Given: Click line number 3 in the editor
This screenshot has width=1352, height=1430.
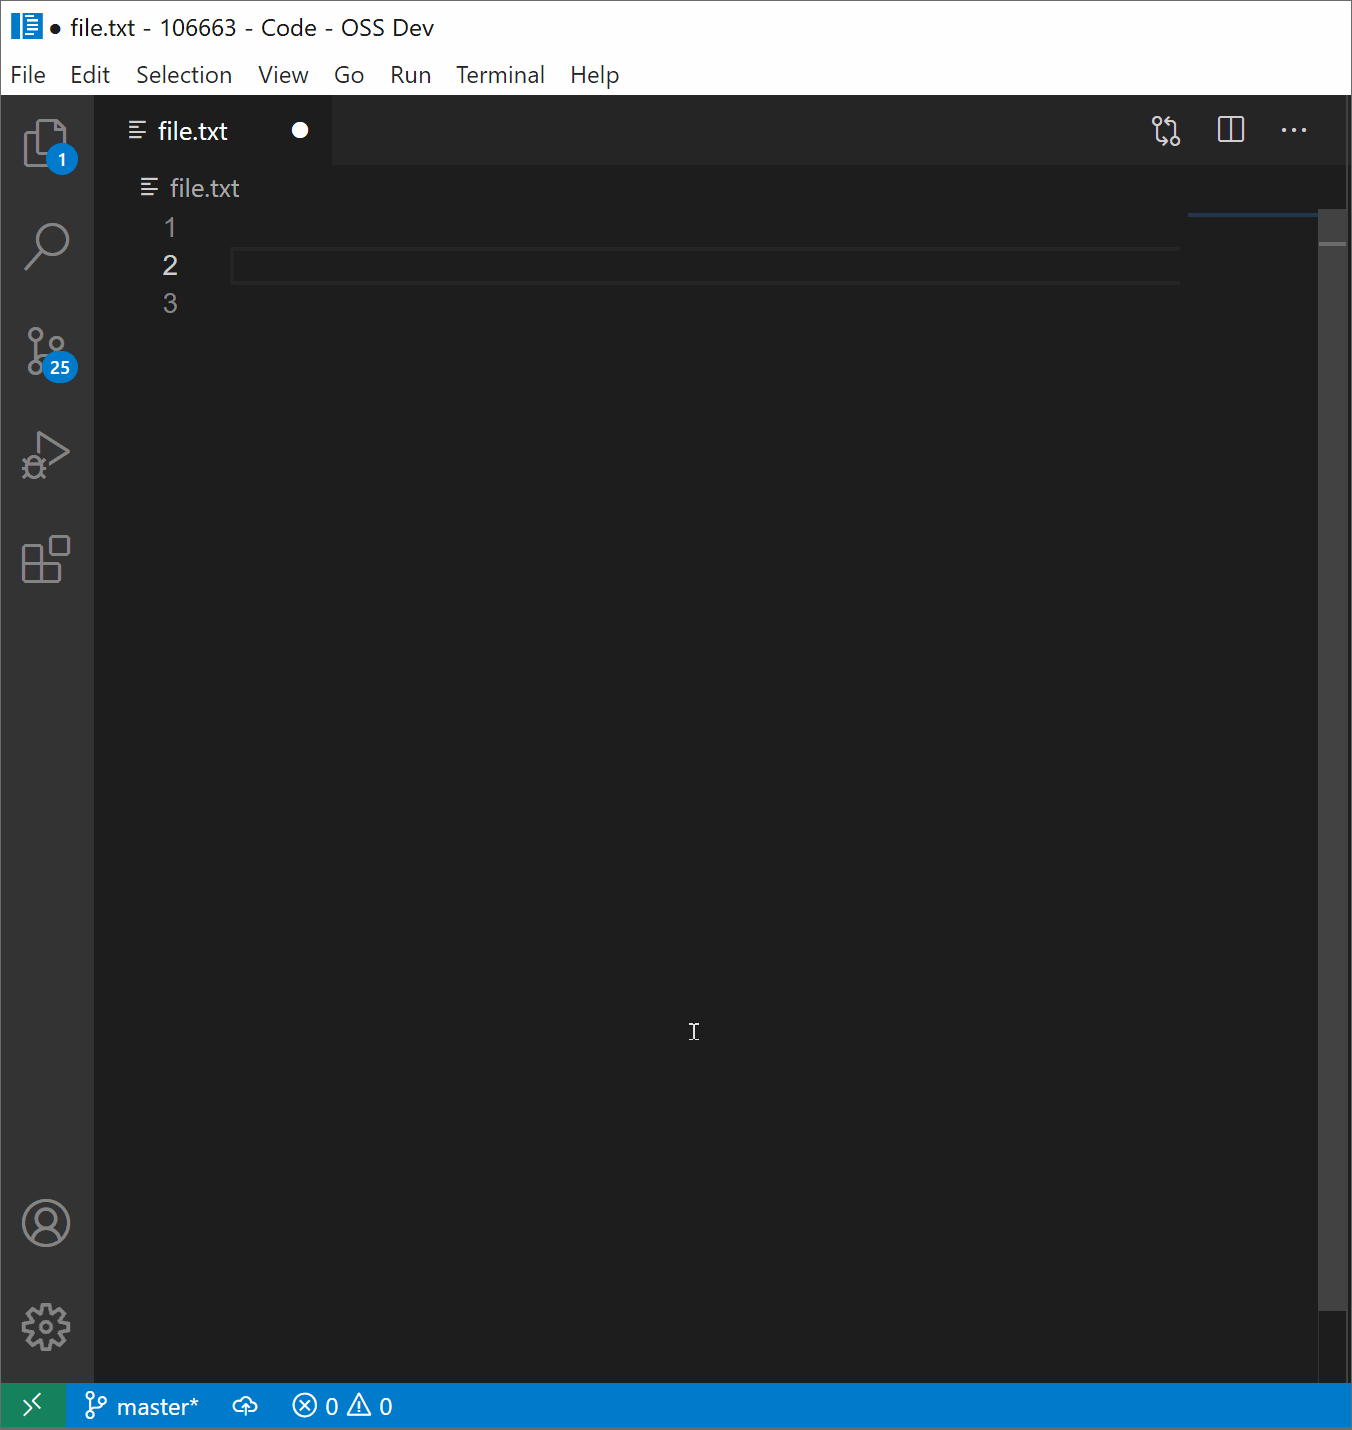Looking at the screenshot, I should (169, 303).
